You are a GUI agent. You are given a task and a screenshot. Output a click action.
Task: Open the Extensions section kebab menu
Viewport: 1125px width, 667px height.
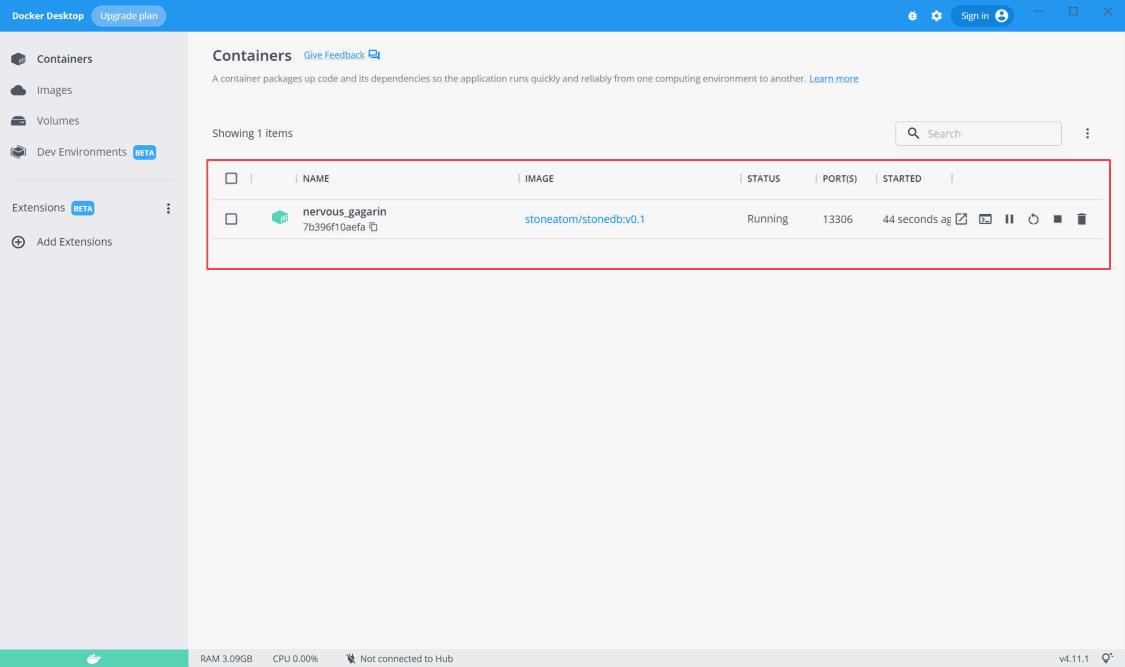(x=168, y=209)
